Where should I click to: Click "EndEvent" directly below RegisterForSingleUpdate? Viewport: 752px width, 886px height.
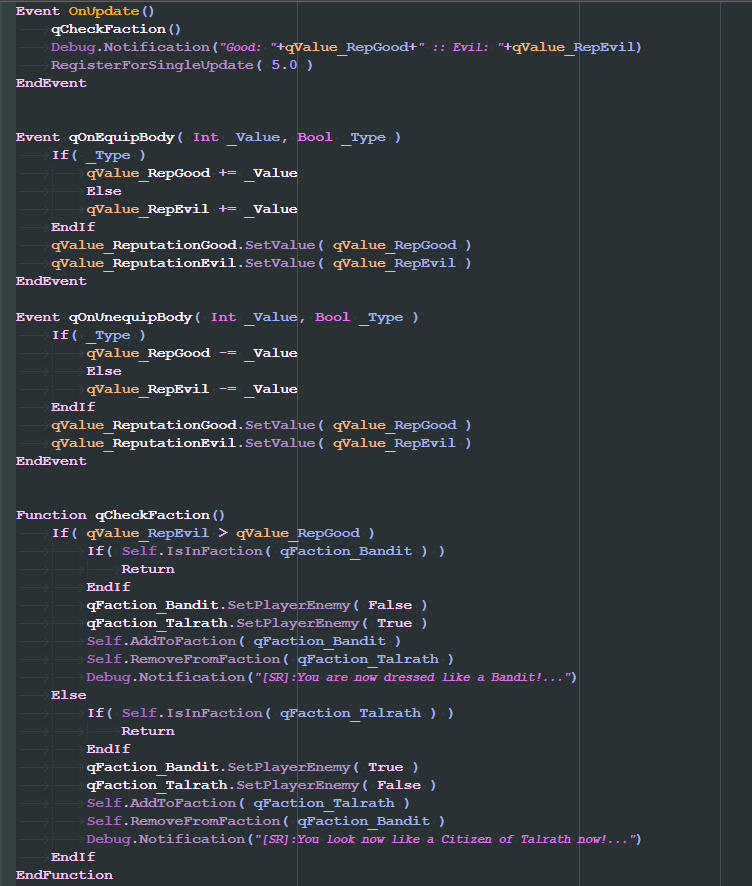tap(51, 83)
